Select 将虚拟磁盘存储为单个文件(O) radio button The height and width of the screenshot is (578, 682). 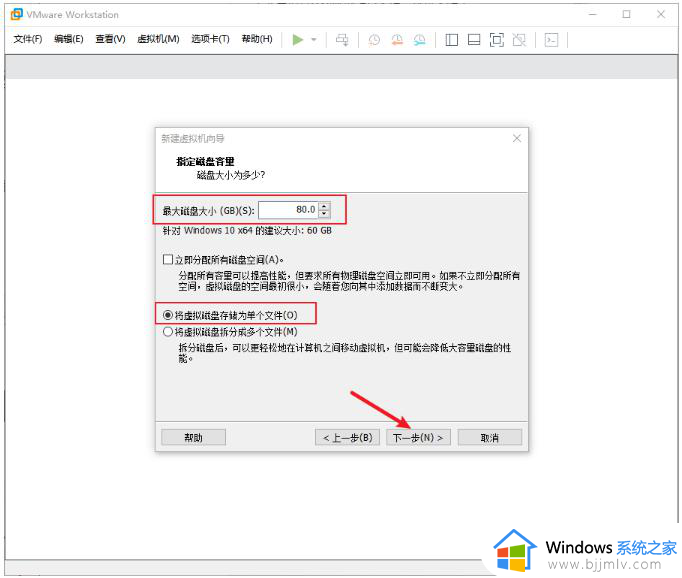[x=168, y=315]
